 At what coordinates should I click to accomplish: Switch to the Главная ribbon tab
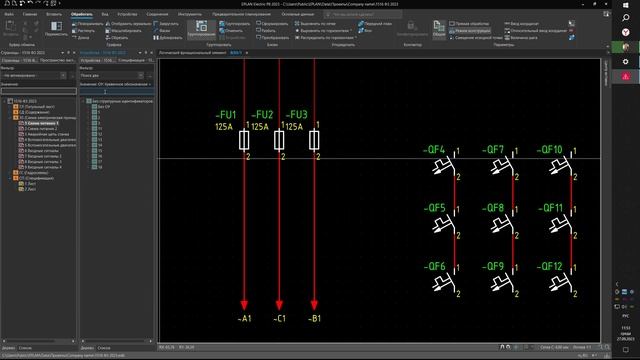pyautogui.click(x=30, y=14)
